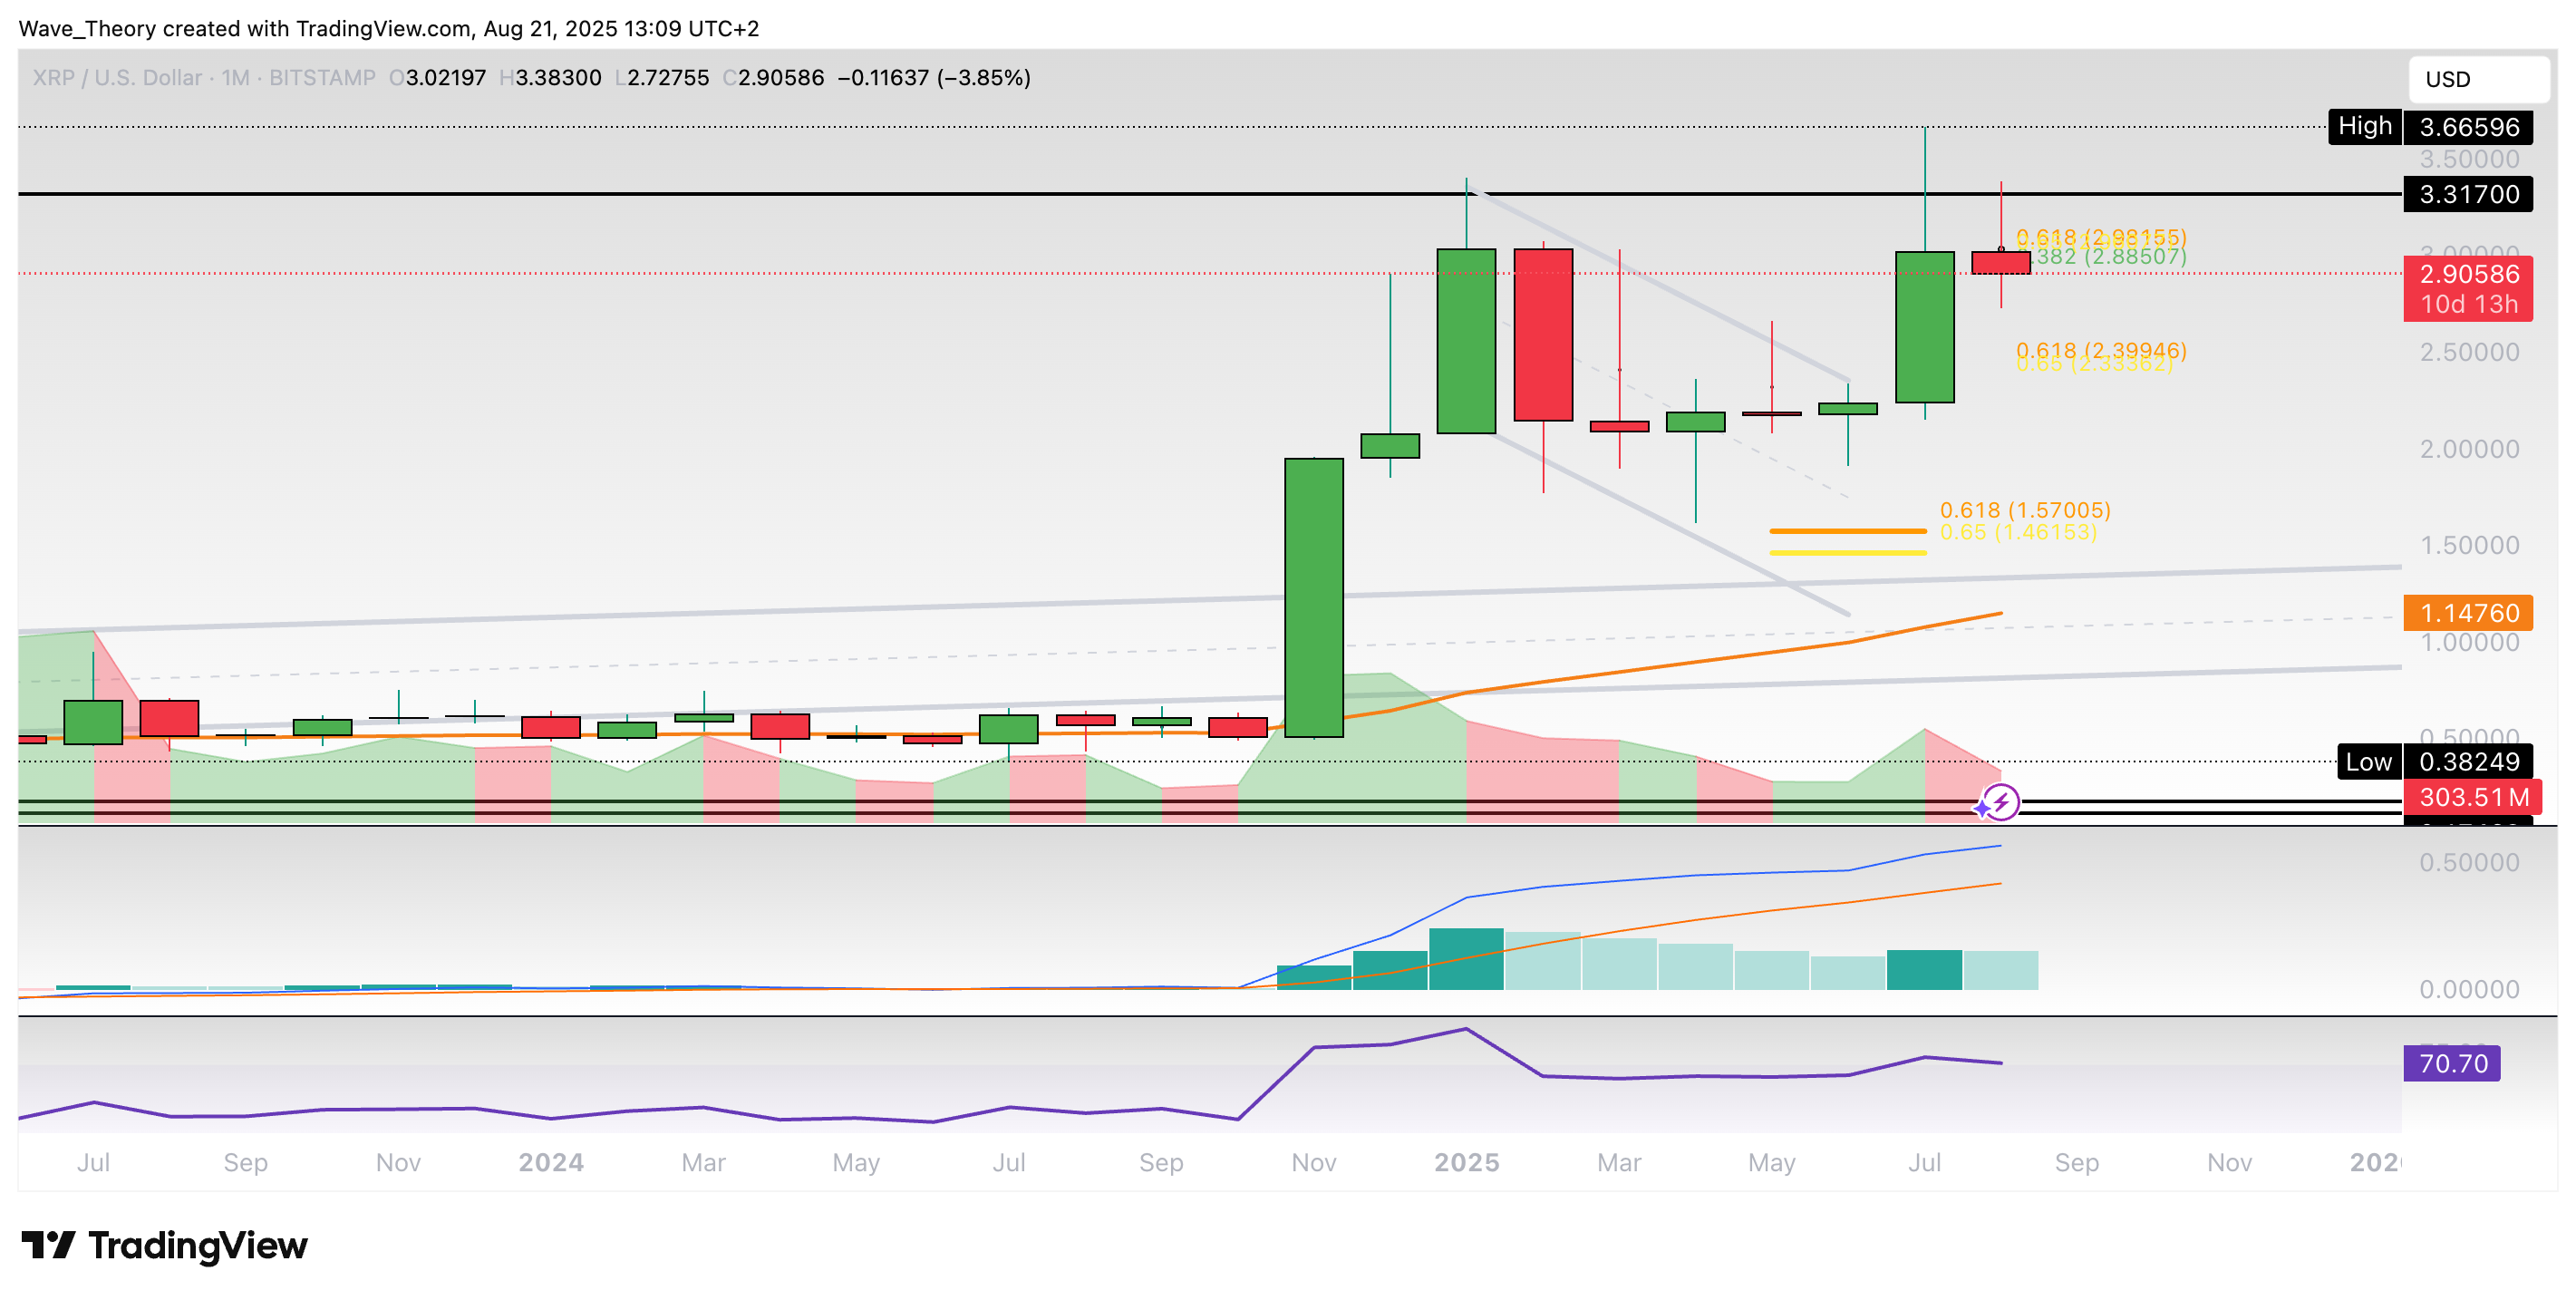Click the XRP / U.S. Dollar symbol title
Image resolution: width=2576 pixels, height=1300 pixels.
[117, 78]
